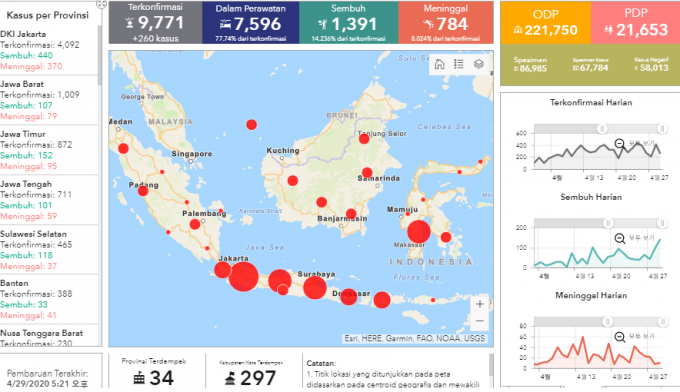Click the province list scrollbar

(100, 55)
